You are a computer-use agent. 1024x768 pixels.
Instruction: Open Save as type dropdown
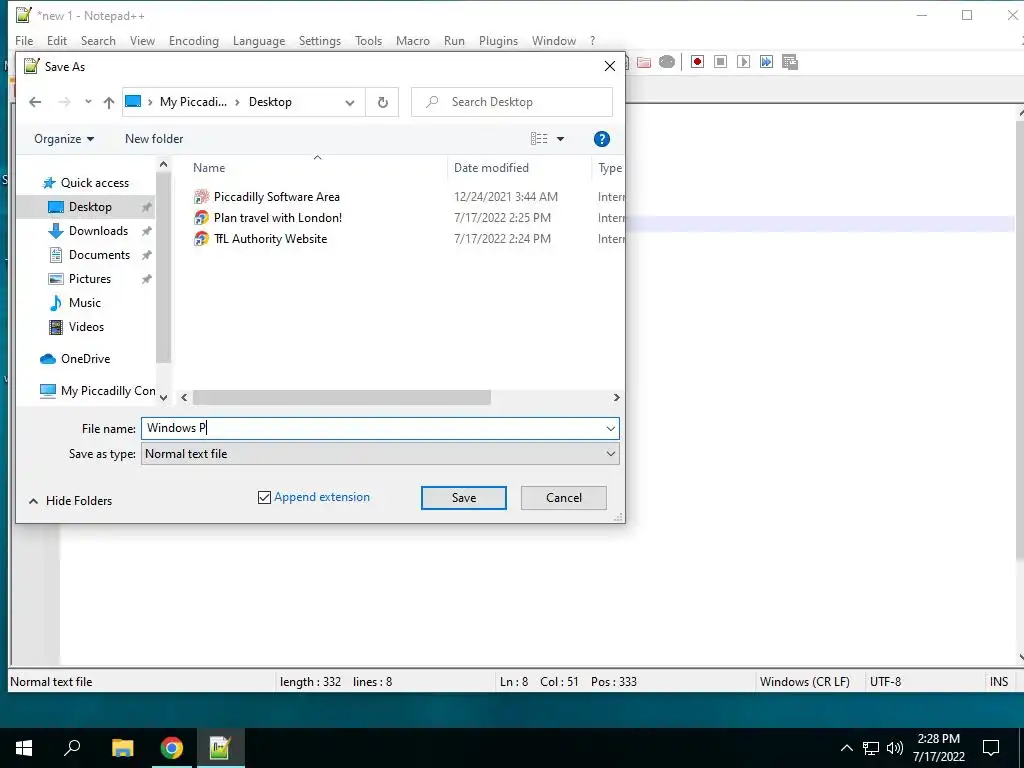(x=611, y=454)
